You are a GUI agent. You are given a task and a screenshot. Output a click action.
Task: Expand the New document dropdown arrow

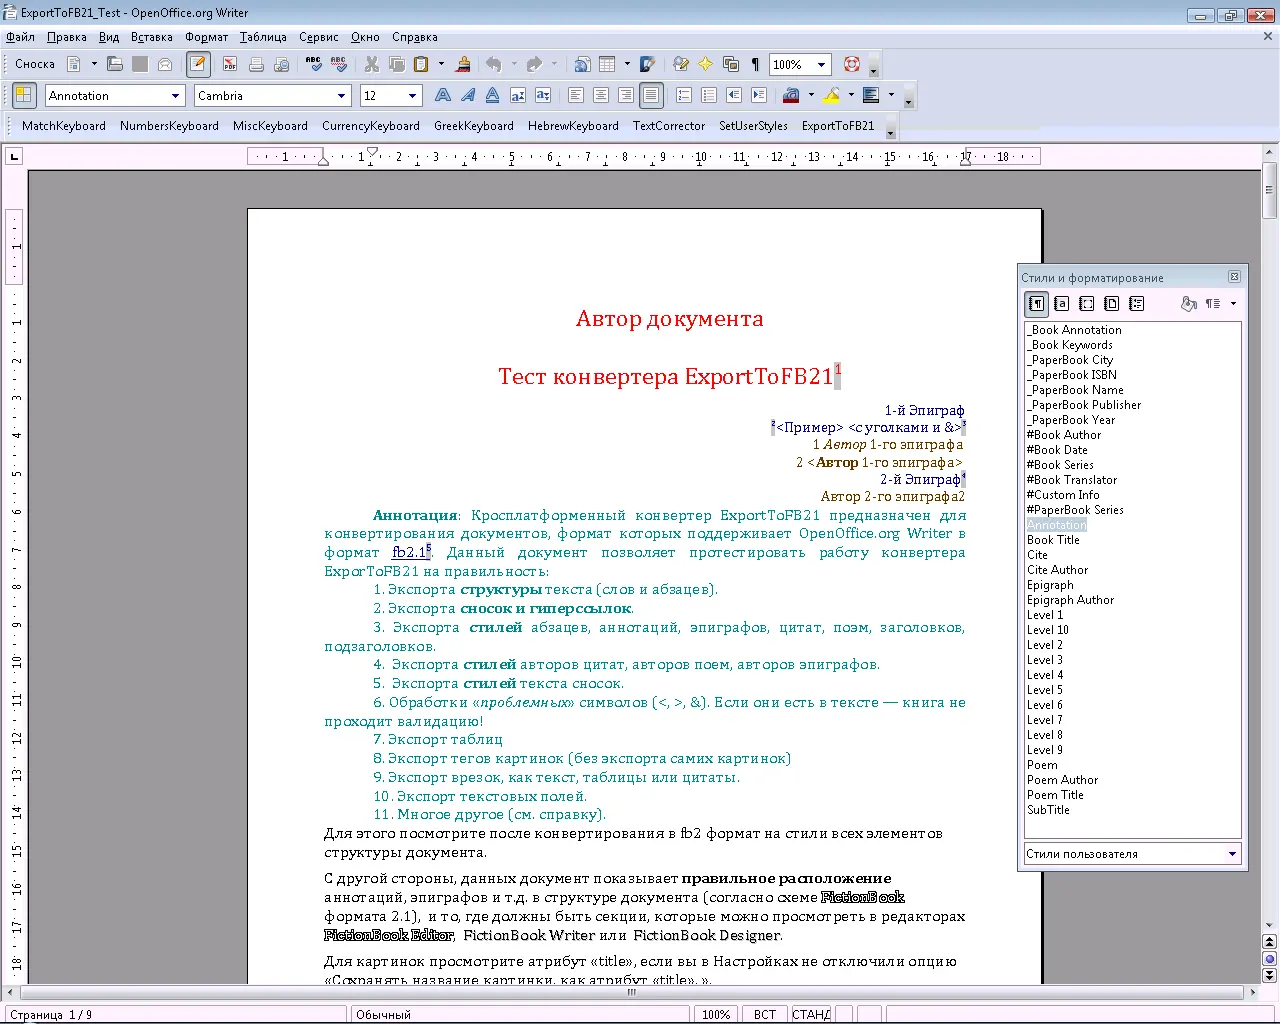[94, 64]
